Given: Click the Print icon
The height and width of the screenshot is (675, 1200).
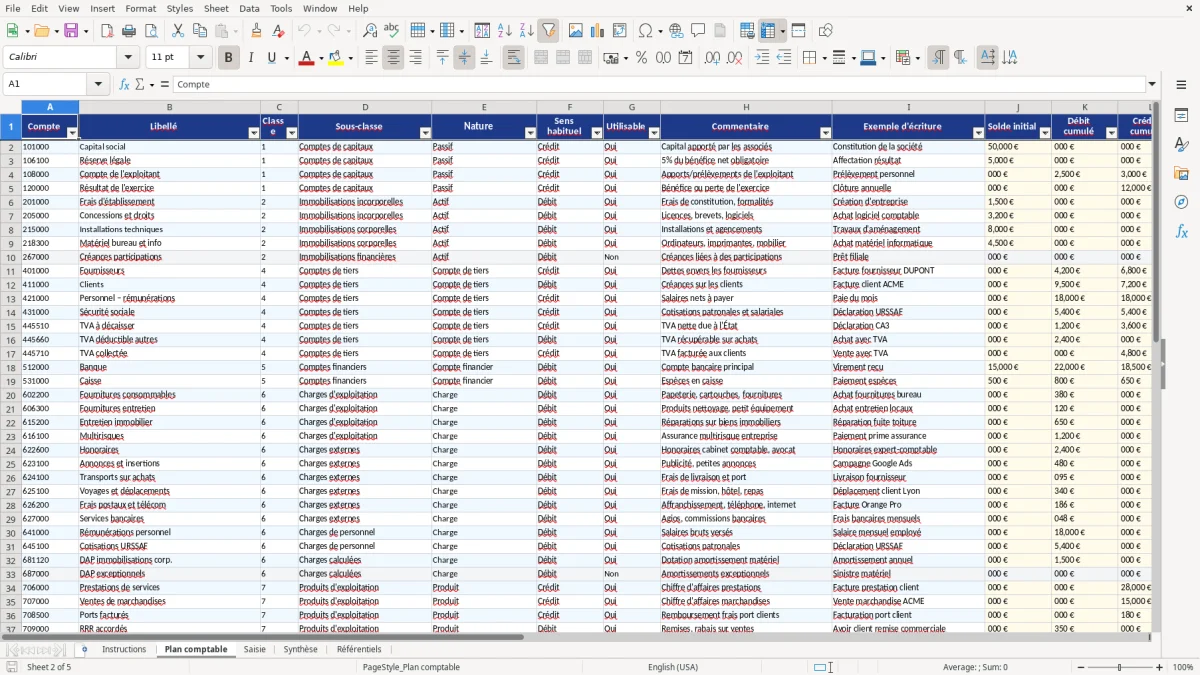Looking at the screenshot, I should click(x=129, y=31).
